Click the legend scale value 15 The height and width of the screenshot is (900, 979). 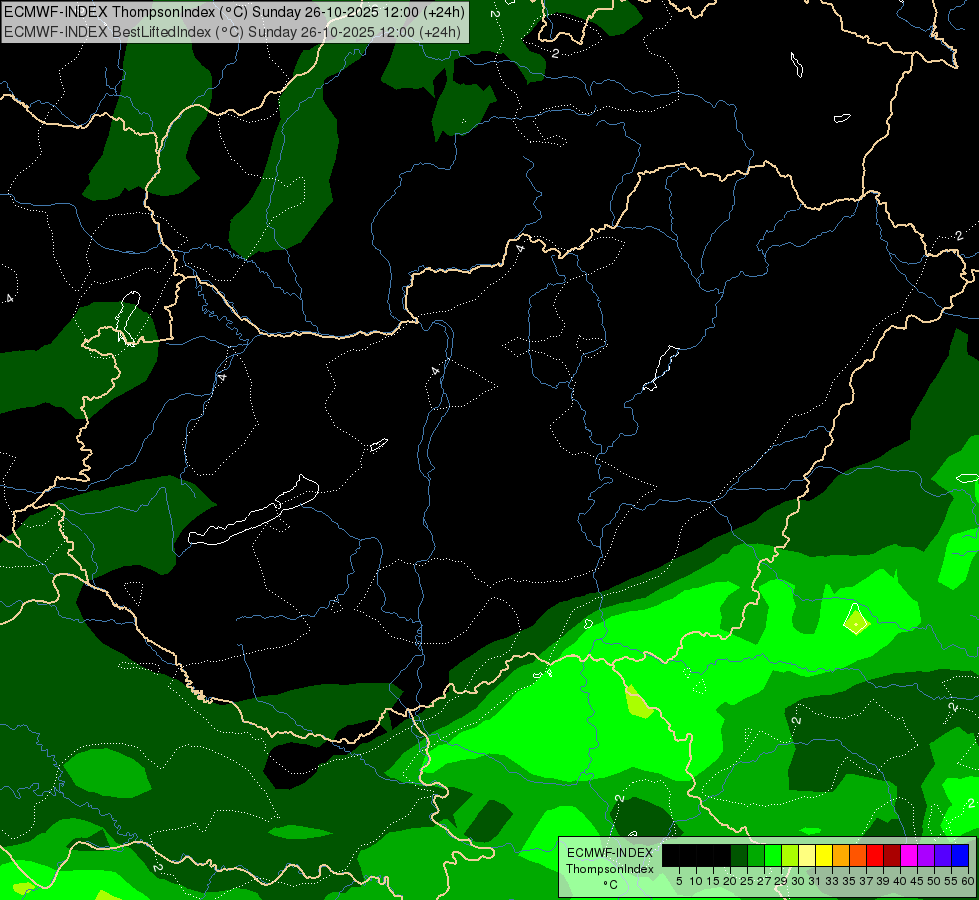[713, 881]
